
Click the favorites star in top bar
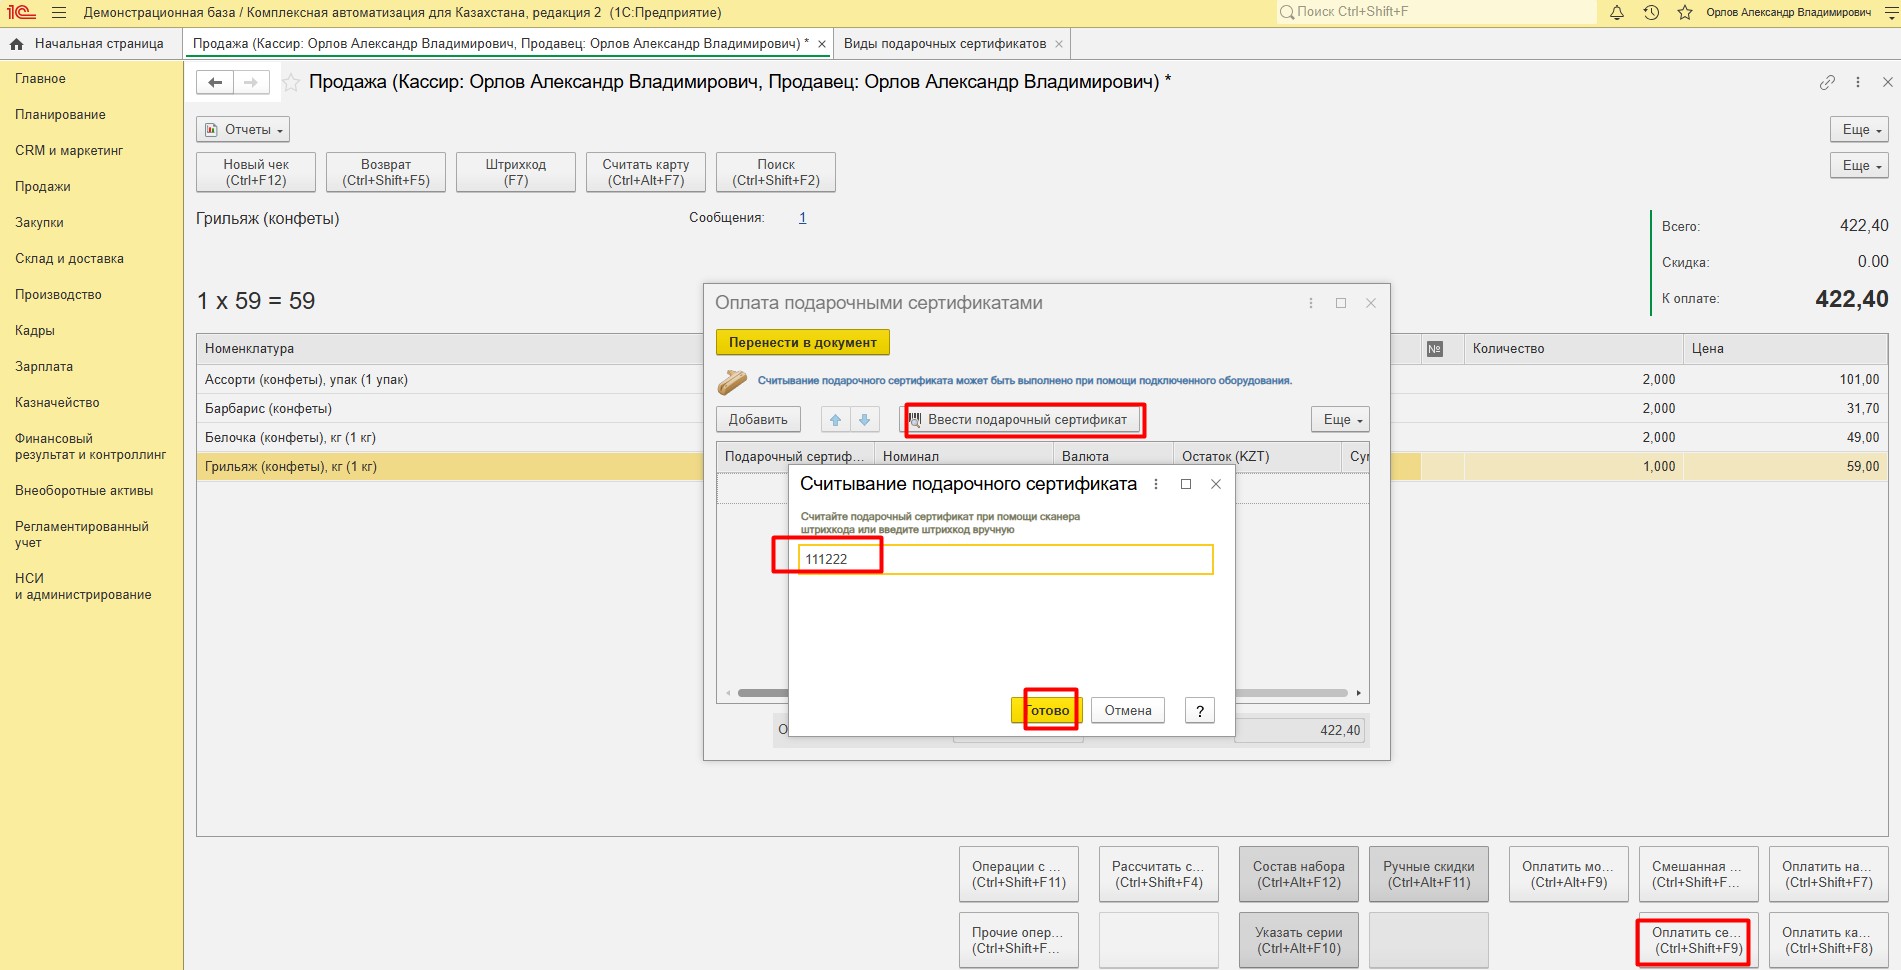click(x=1685, y=13)
